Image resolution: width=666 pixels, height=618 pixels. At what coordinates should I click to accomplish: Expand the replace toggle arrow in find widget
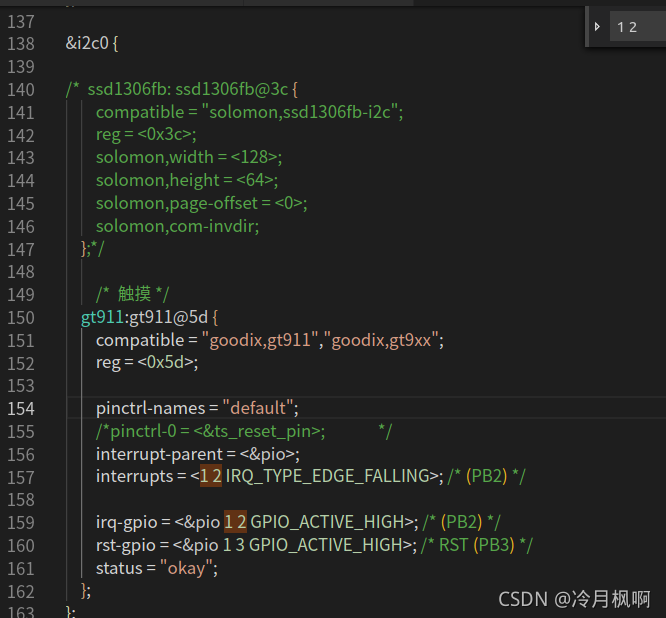click(x=597, y=27)
